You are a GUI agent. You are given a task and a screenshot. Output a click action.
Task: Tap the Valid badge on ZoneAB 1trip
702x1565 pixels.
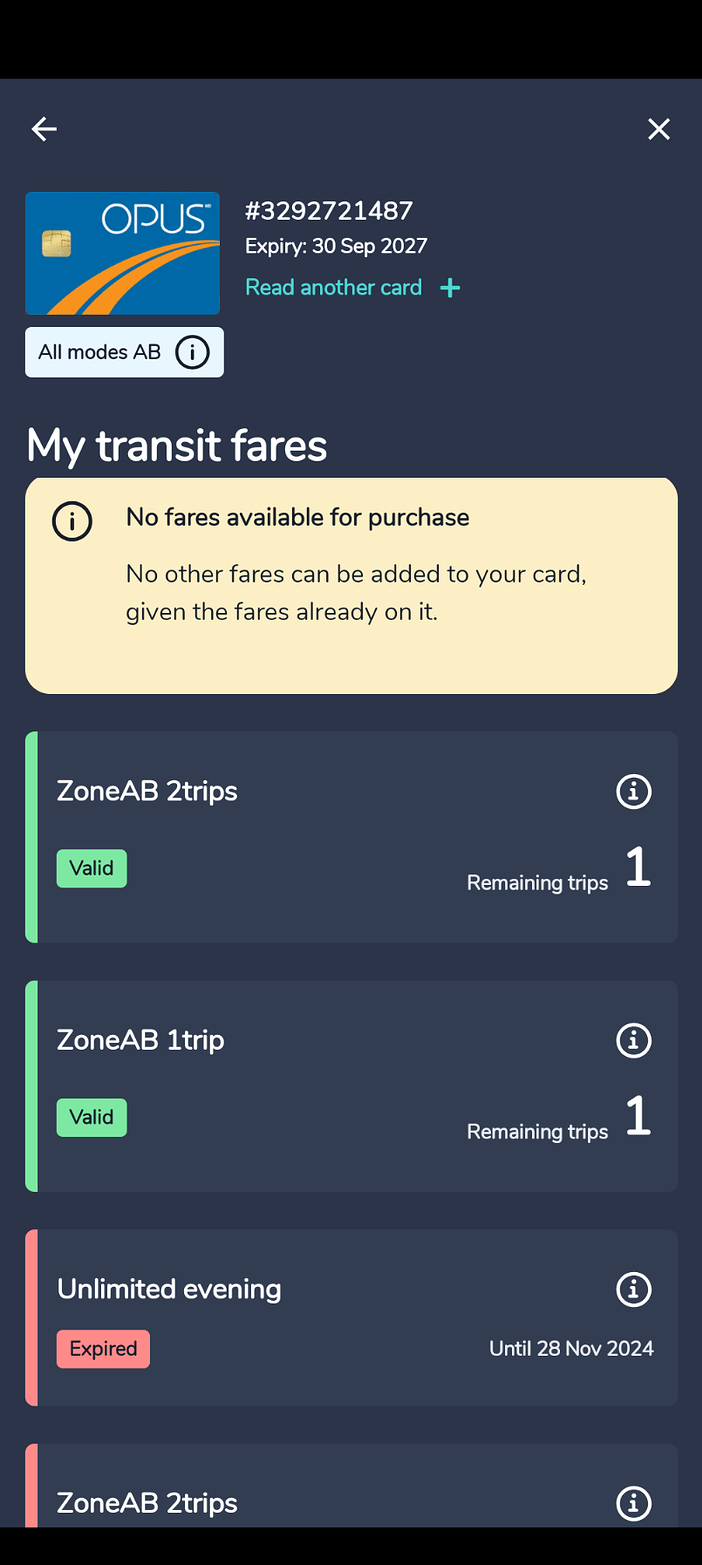(x=92, y=1117)
